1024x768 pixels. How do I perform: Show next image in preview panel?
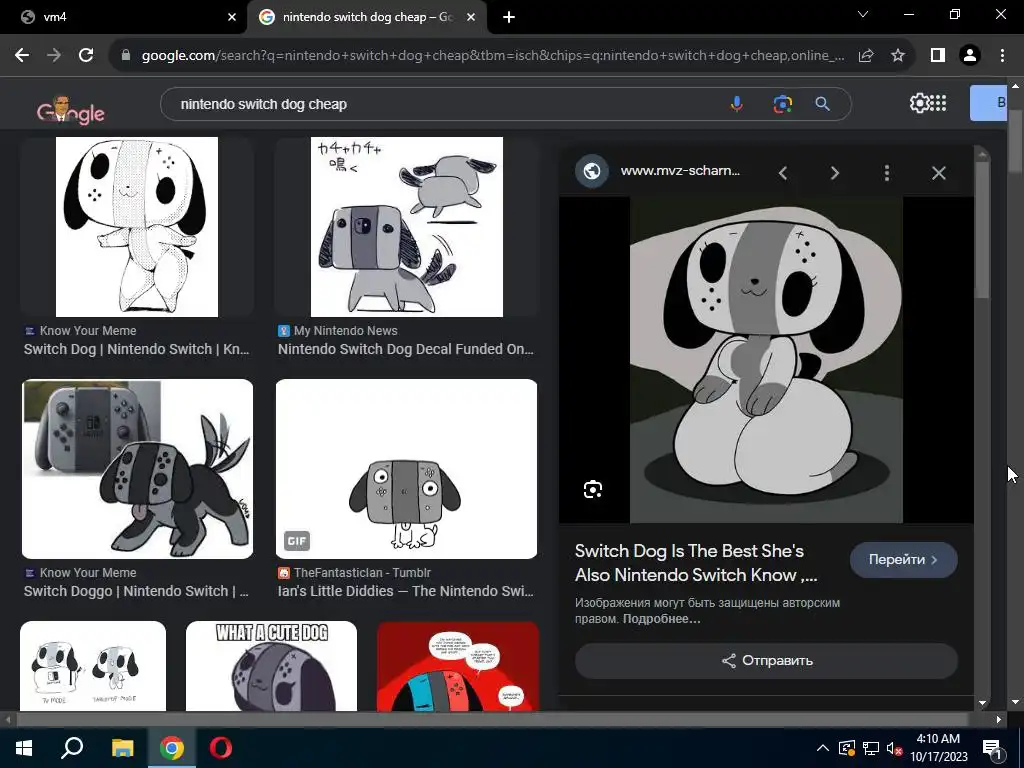coord(834,173)
